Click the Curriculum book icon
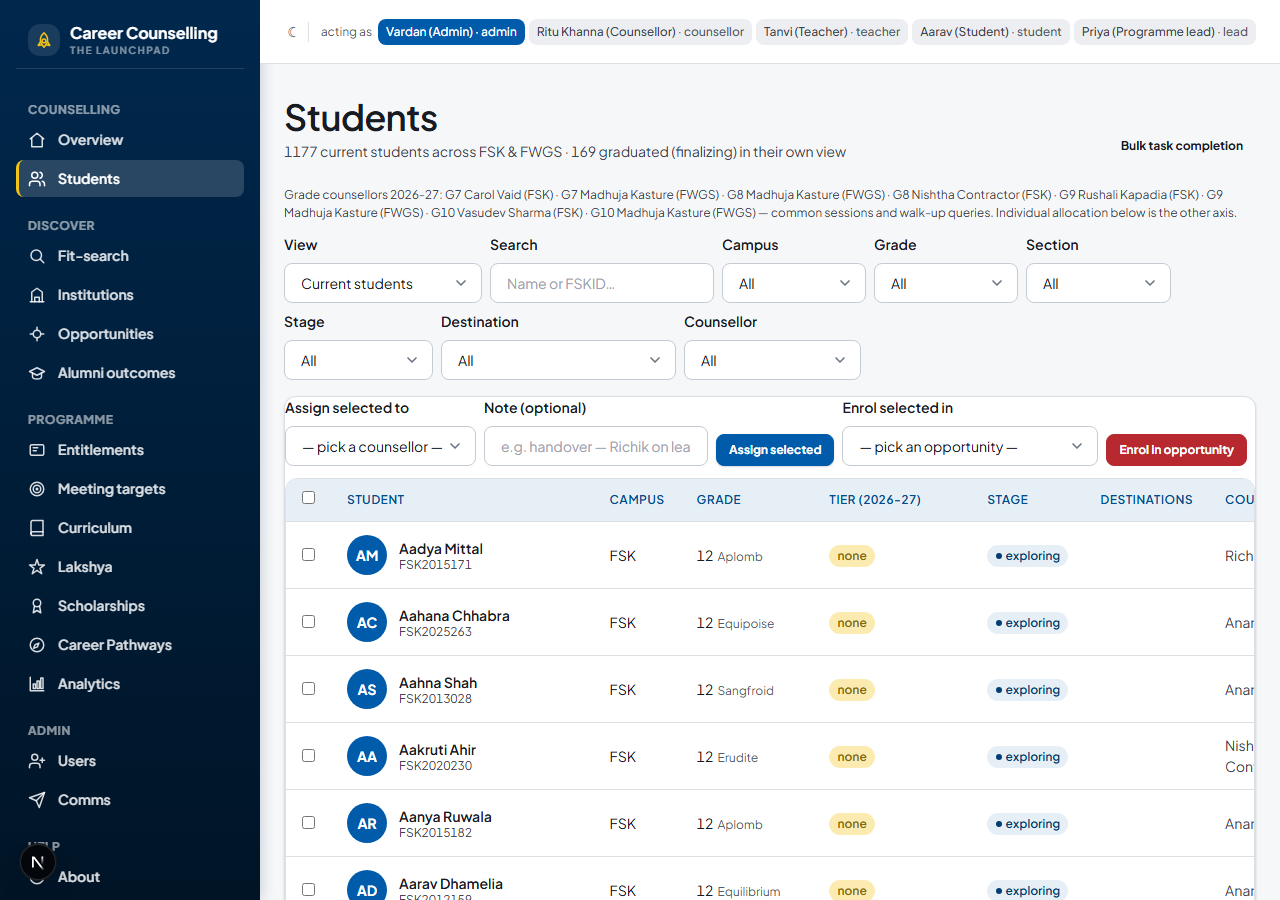Viewport: 1280px width, 900px height. [x=37, y=528]
